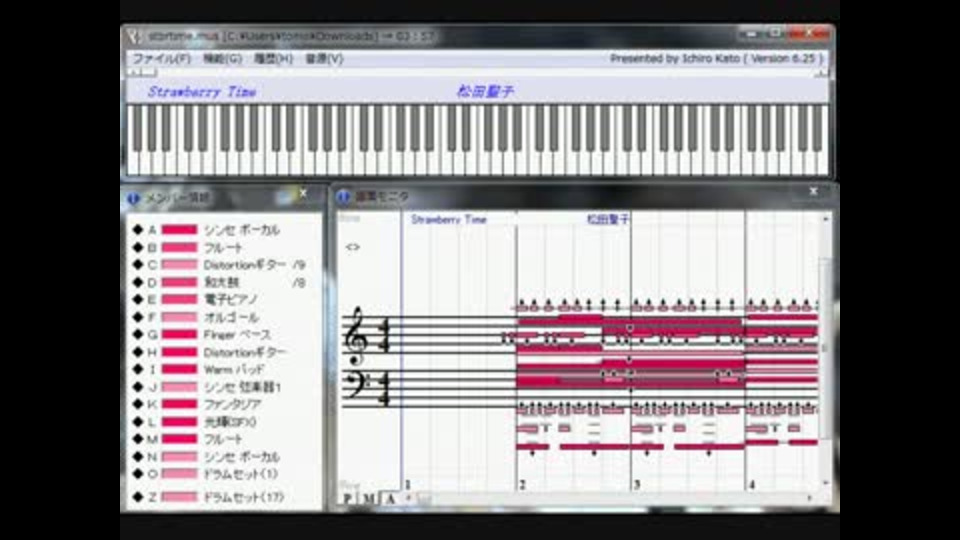Click measure number 1 marker
Viewport: 960px width, 540px height.
click(x=407, y=484)
